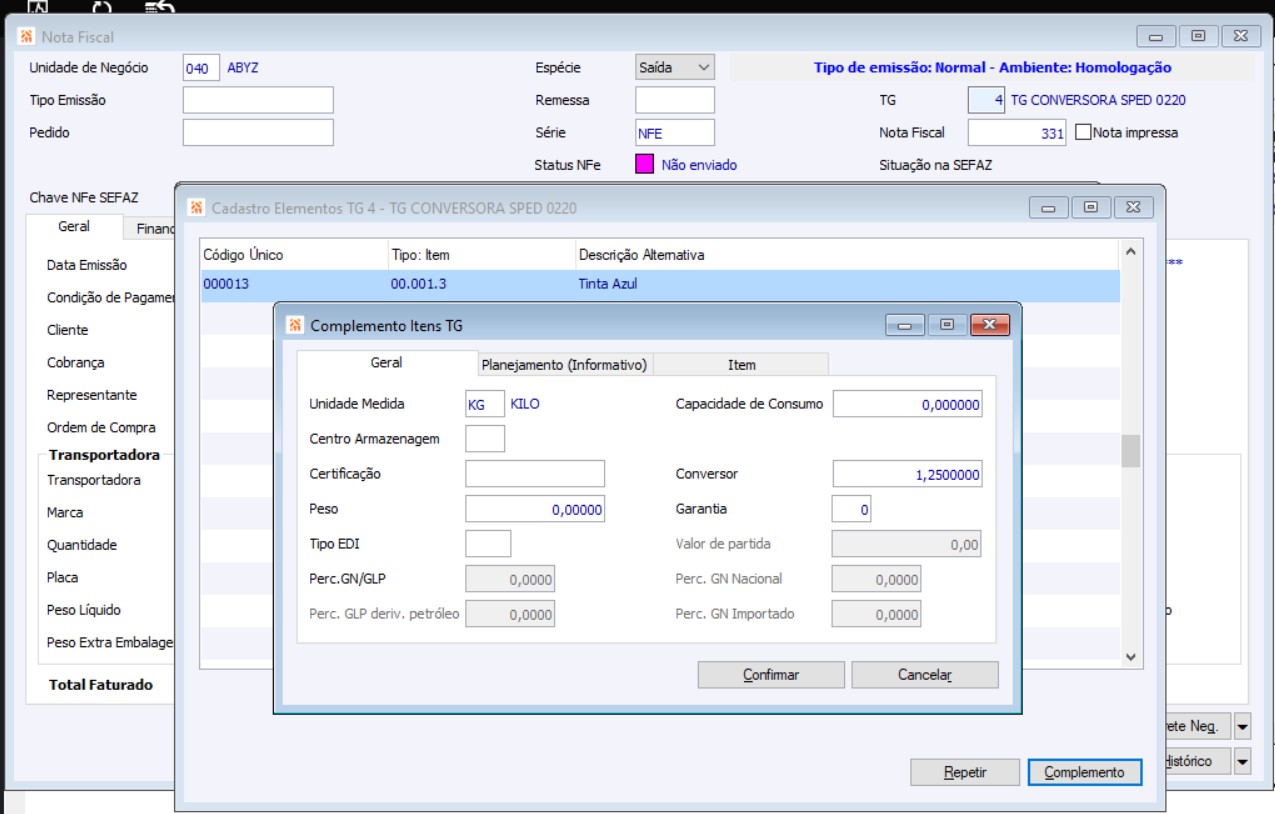Screen dimensions: 1275x814
Task: Click the Unidade Medida field containing KG
Action: click(485, 404)
